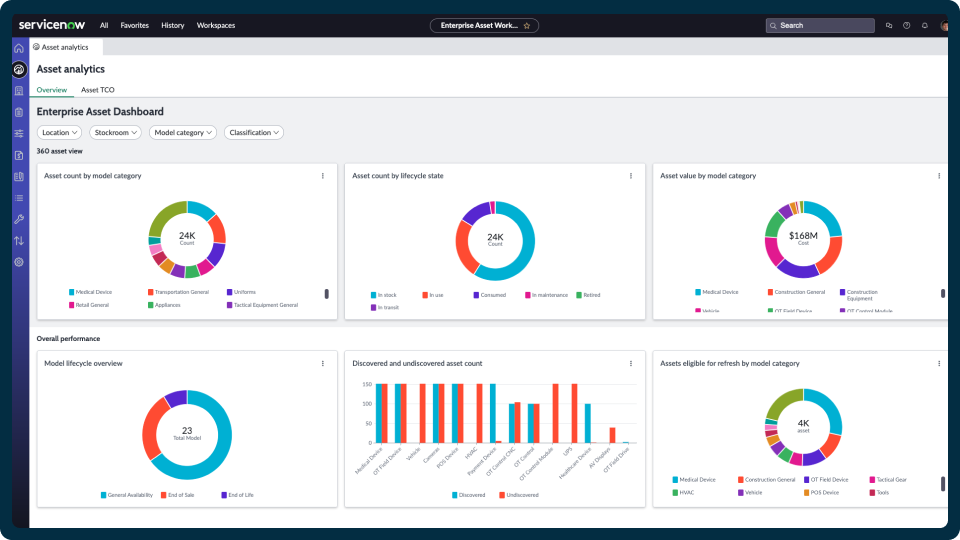The height and width of the screenshot is (540, 960).
Task: Expand the Model category filter dropdown
Action: point(182,132)
